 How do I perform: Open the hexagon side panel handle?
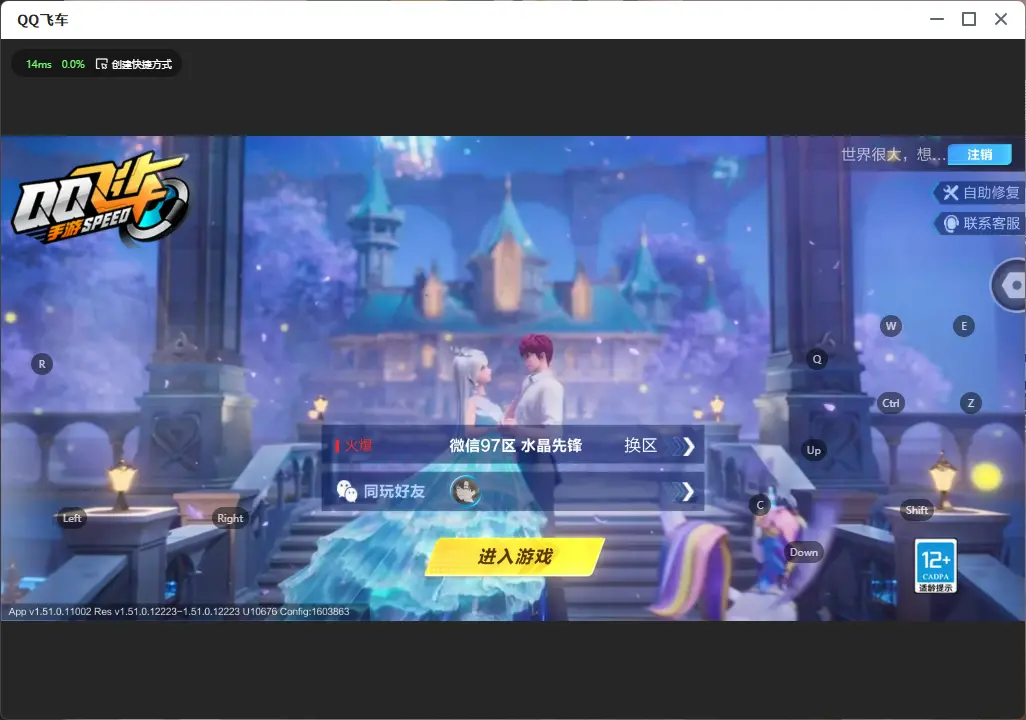(x=1010, y=285)
